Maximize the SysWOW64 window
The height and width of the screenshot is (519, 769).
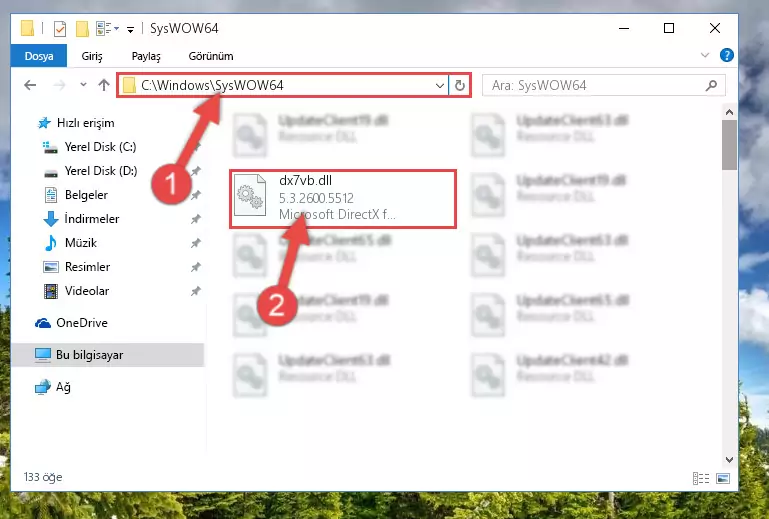[669, 28]
